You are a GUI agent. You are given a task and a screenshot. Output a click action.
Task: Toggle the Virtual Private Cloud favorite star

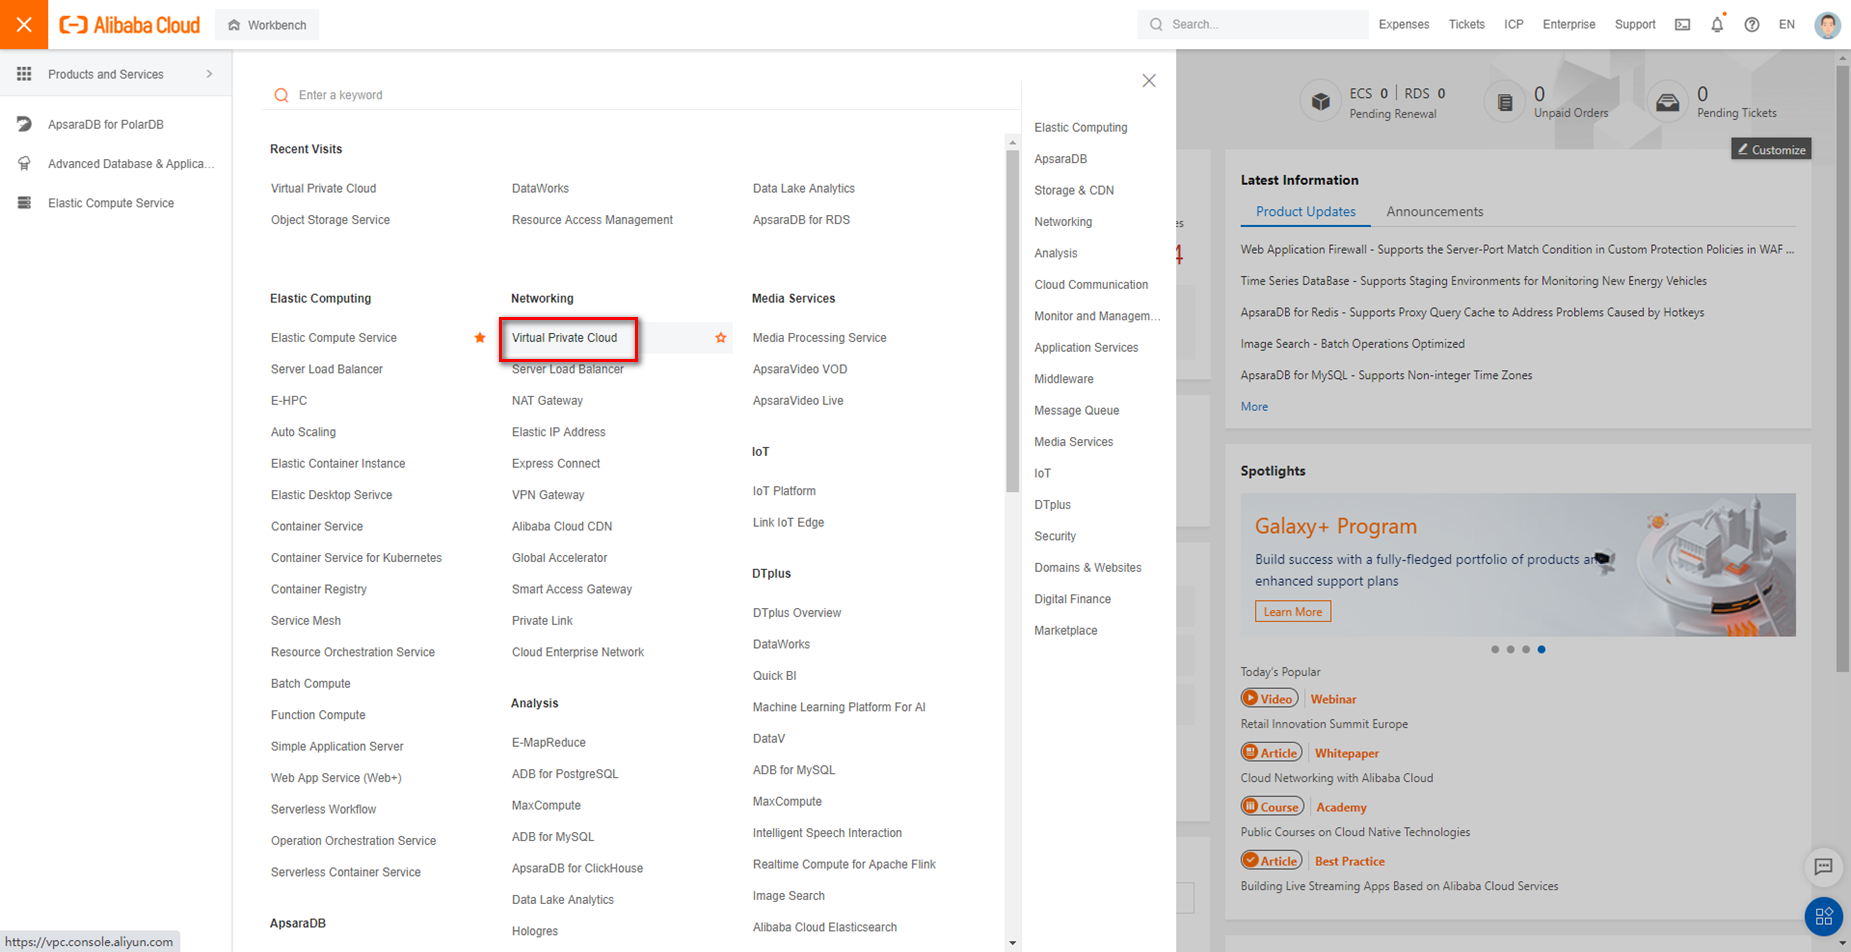point(720,338)
